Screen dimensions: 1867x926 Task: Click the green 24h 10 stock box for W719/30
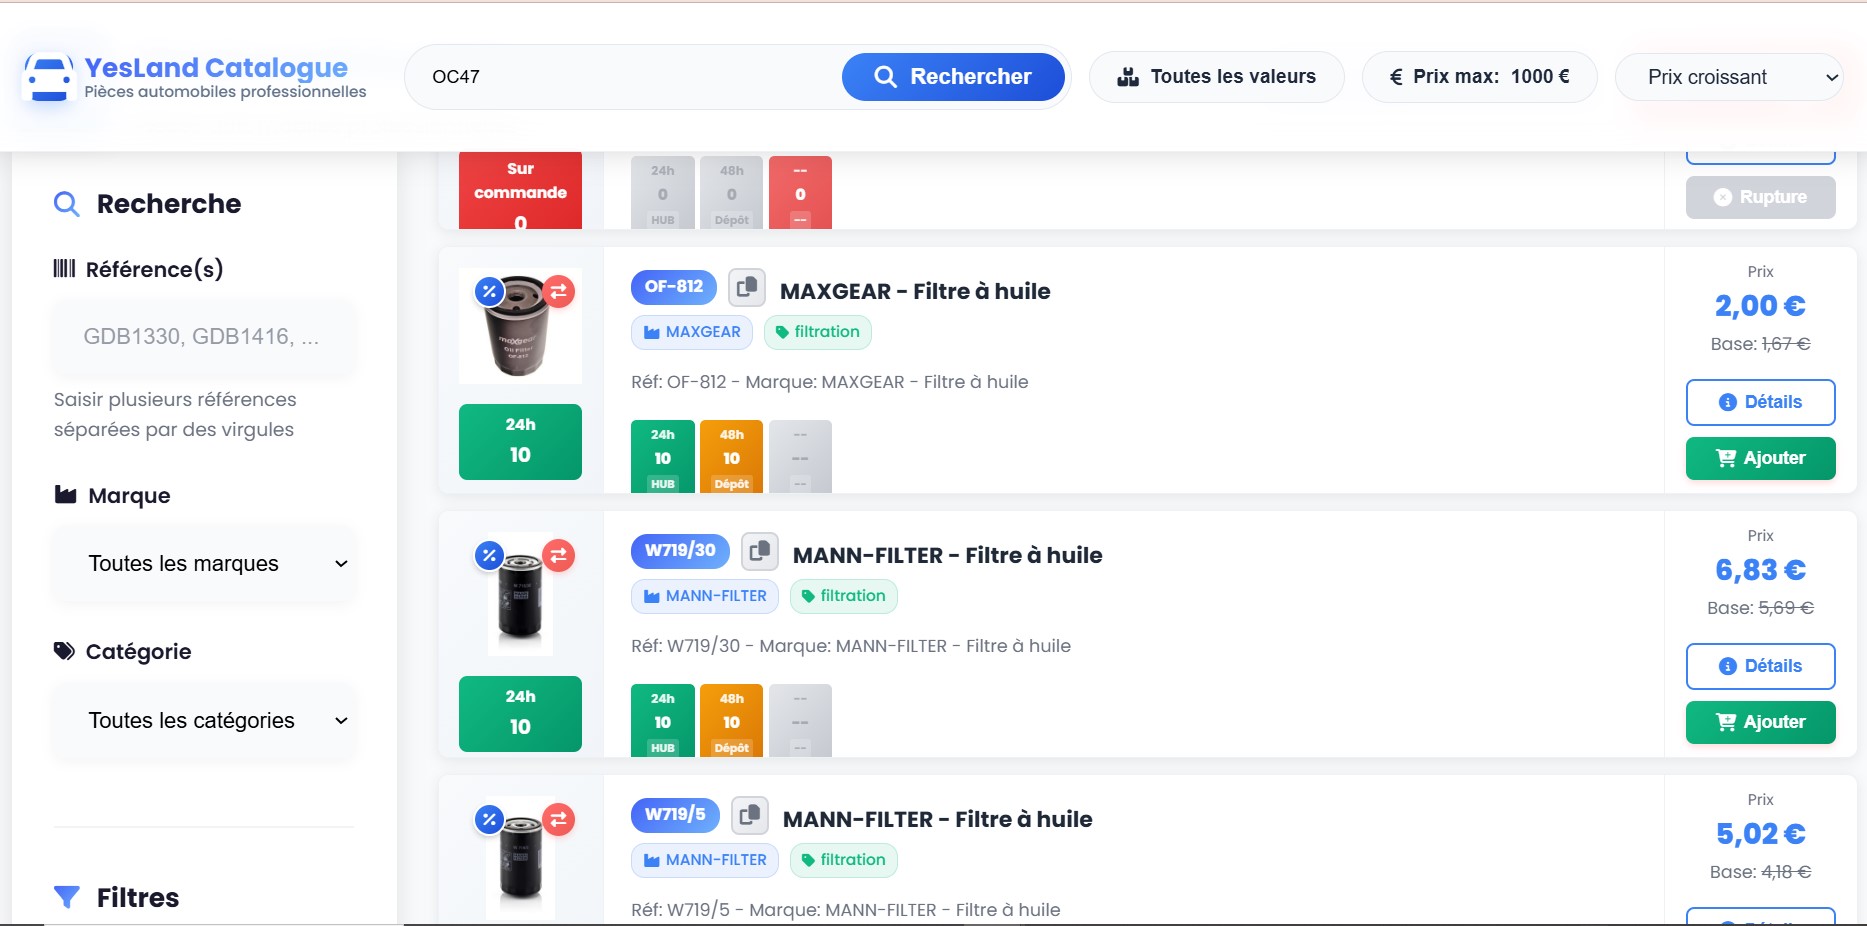[x=520, y=713]
